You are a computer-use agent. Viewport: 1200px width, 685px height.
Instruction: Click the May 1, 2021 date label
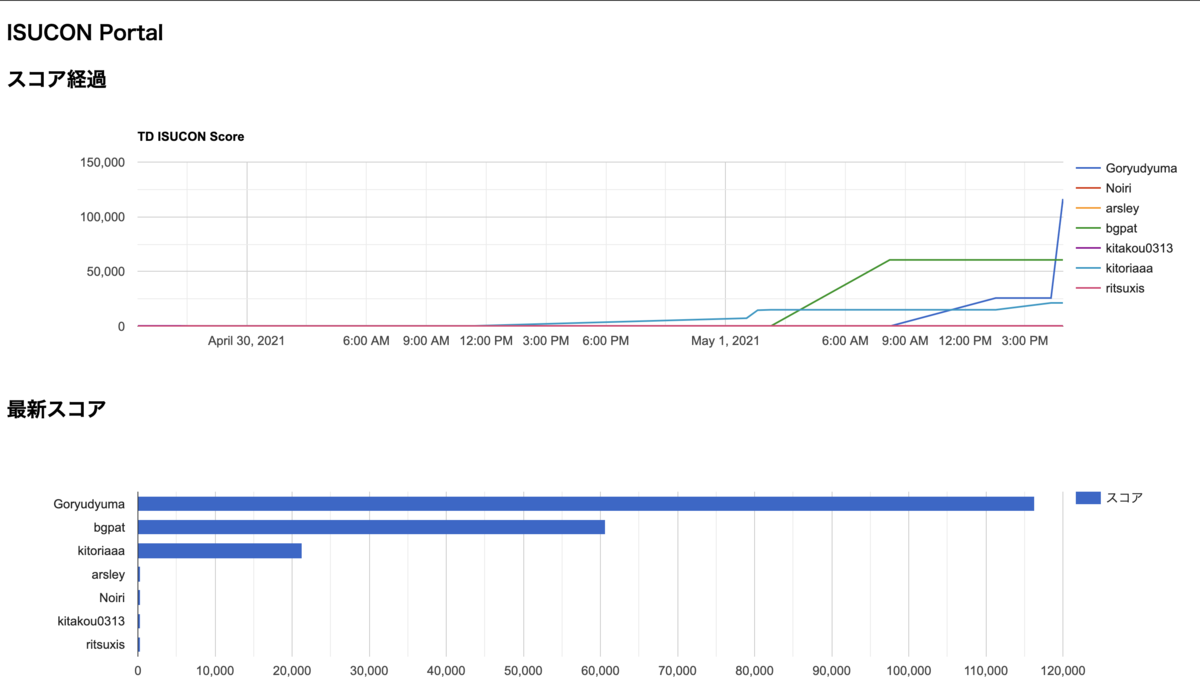725,342
